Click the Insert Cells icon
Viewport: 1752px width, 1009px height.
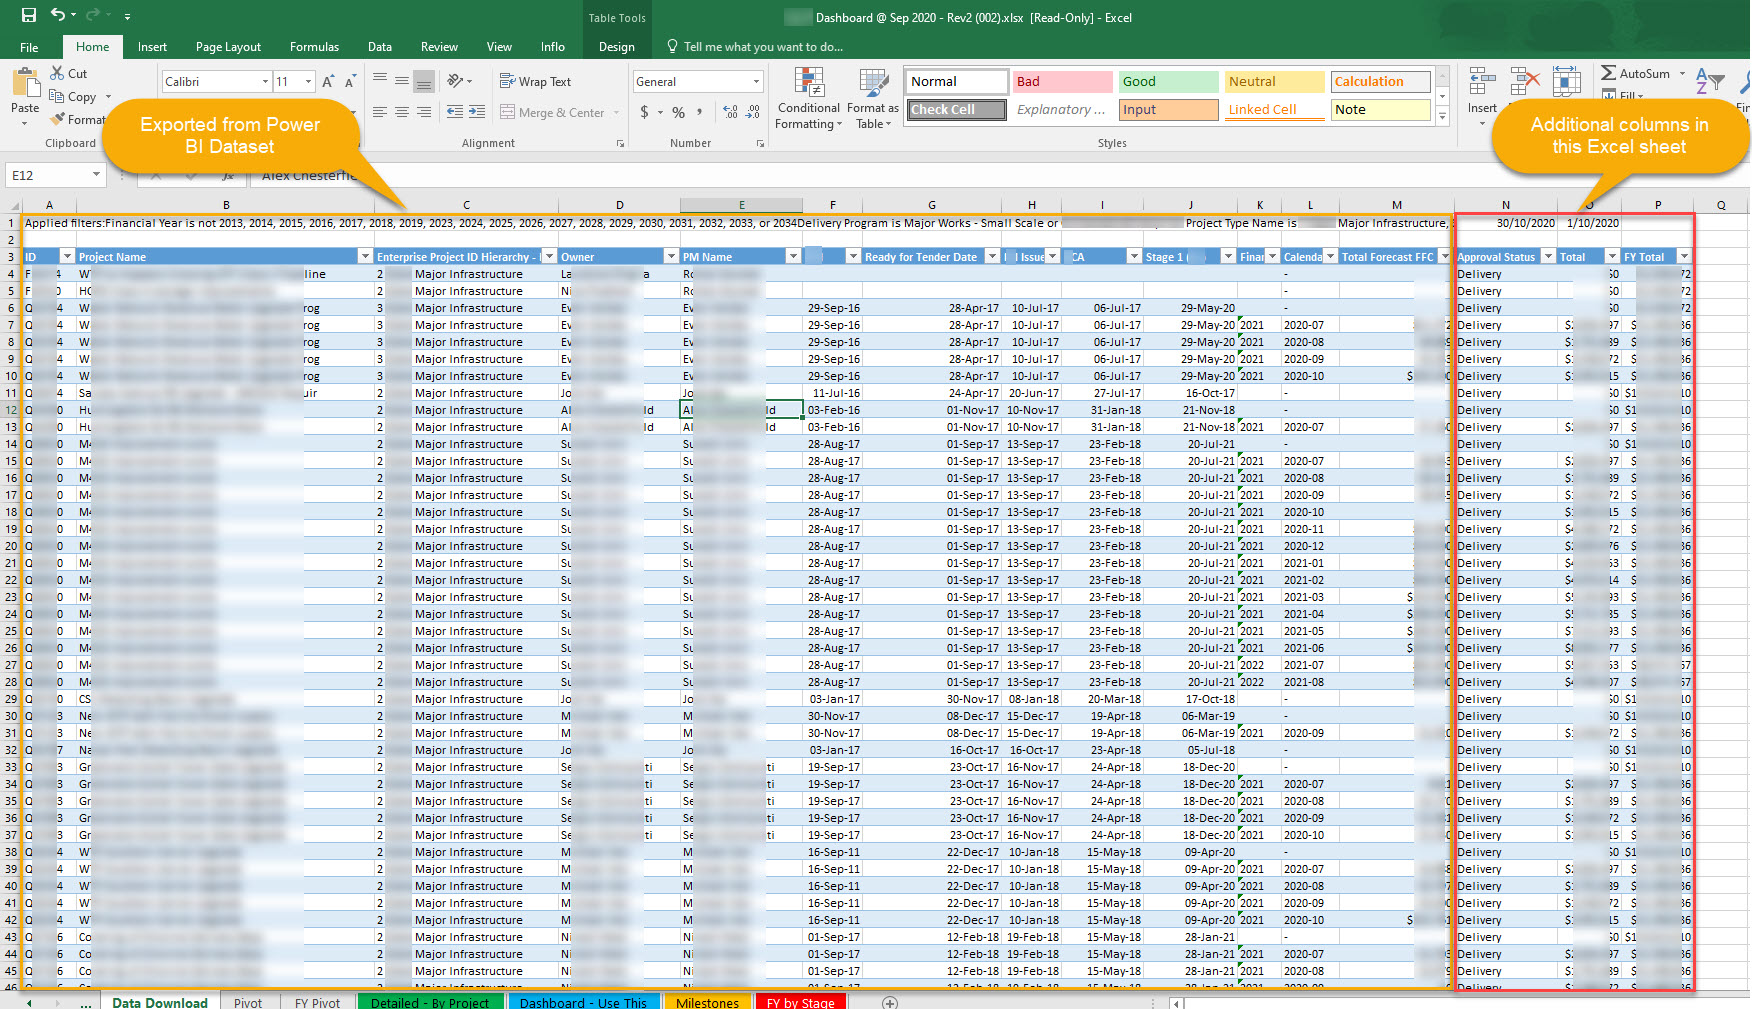[1482, 83]
